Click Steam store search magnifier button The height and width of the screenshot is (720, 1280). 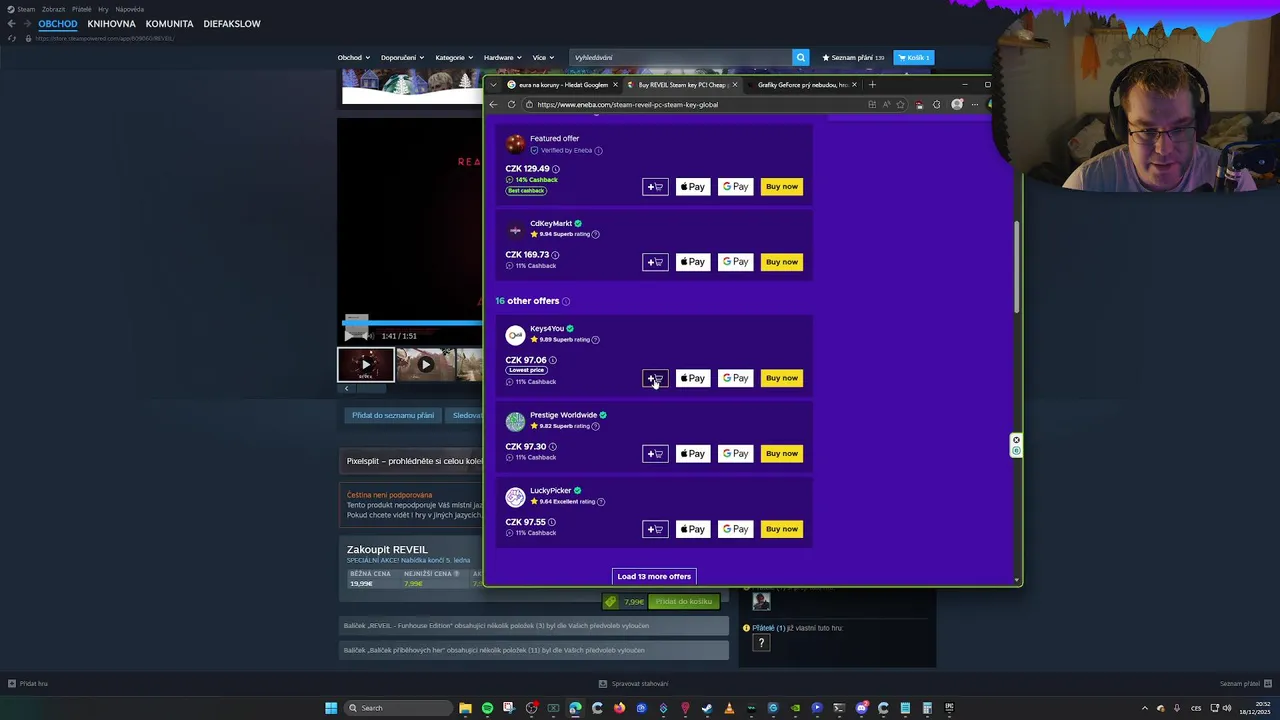(800, 58)
